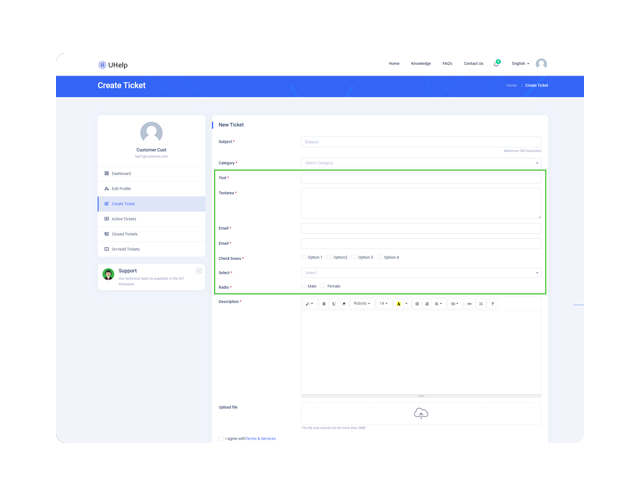
Task: Open Knowledge in top navigation
Action: [x=421, y=64]
